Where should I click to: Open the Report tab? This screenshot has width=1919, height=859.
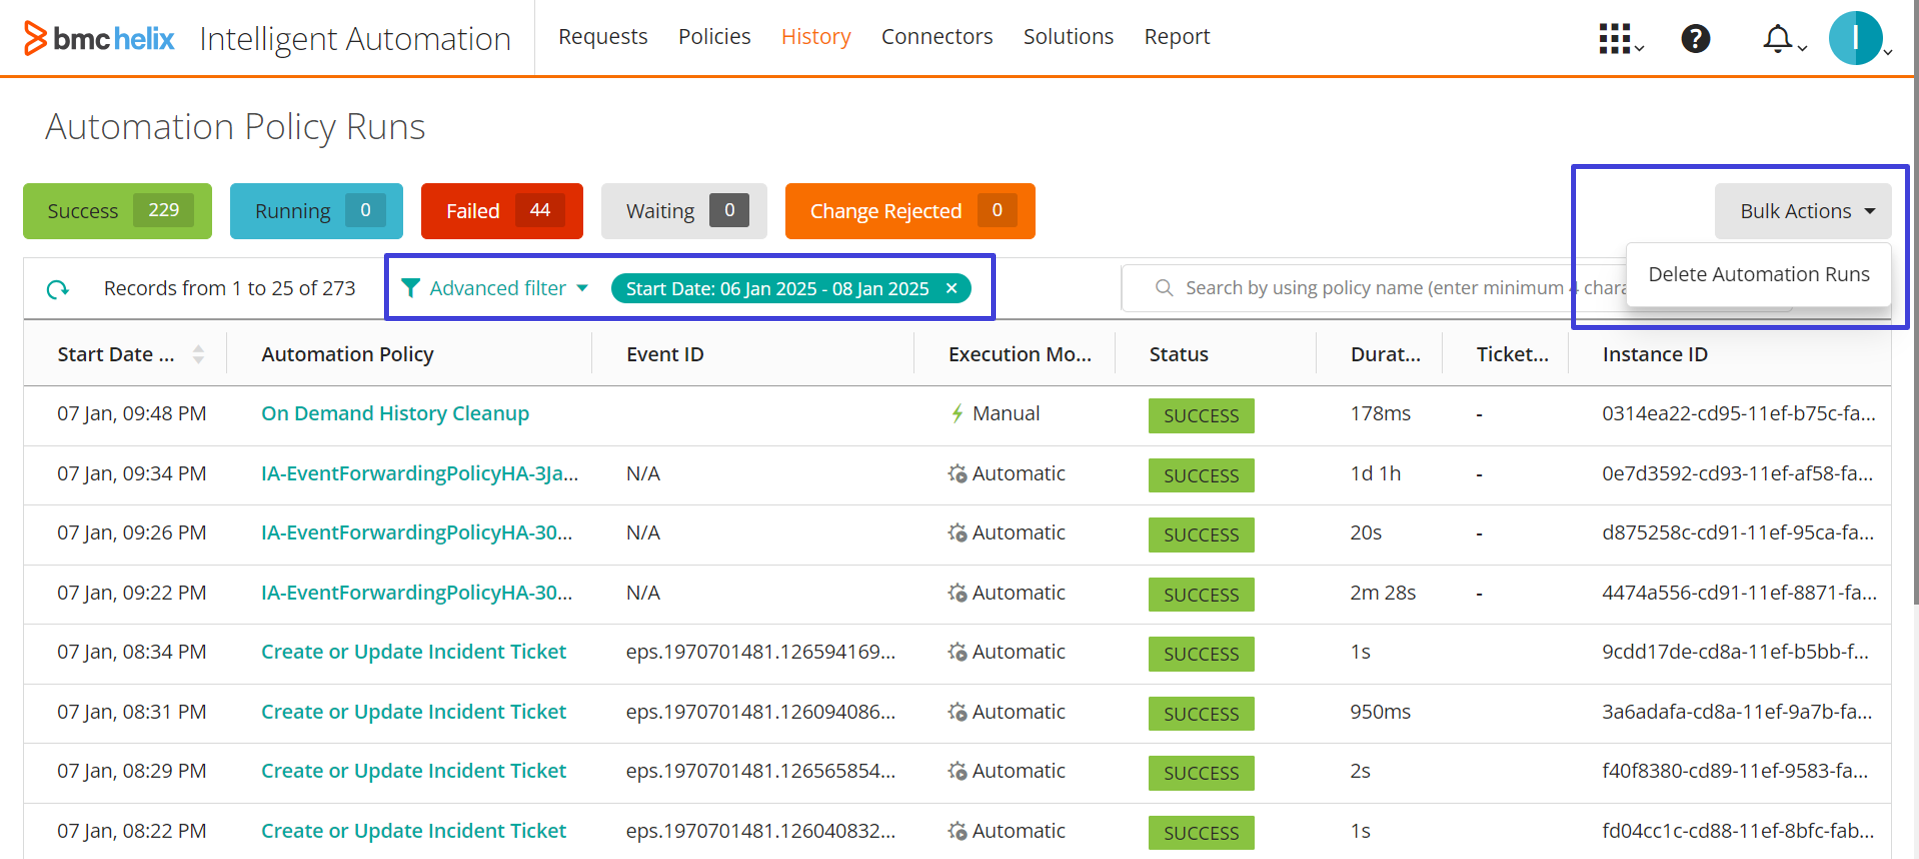[x=1177, y=37]
